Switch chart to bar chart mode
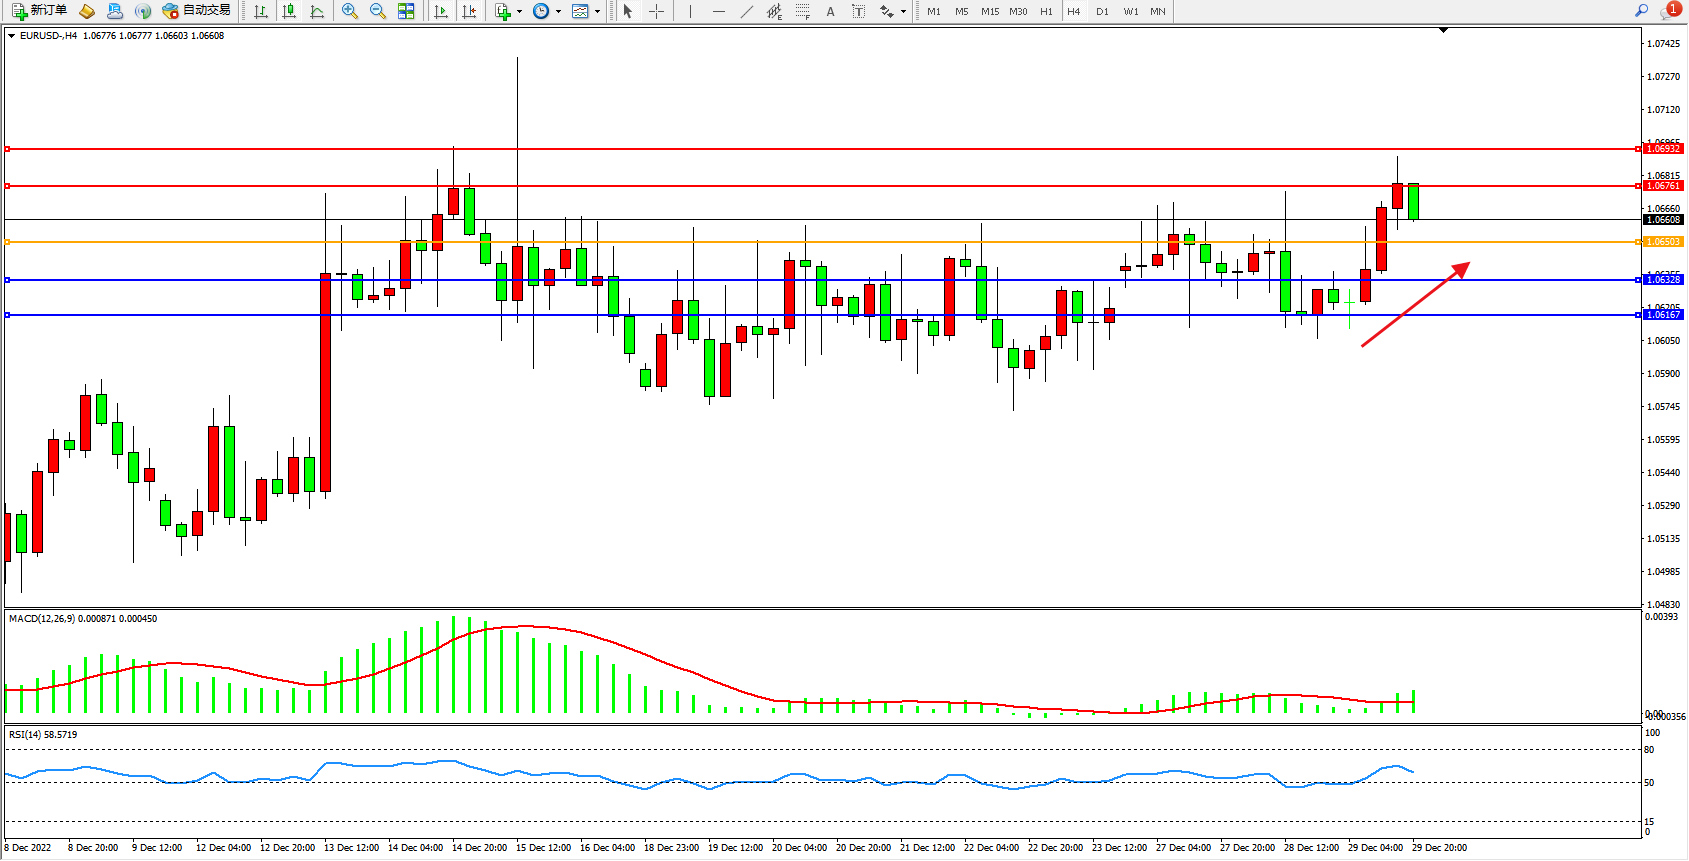Viewport: 1689px width, 861px height. click(261, 11)
